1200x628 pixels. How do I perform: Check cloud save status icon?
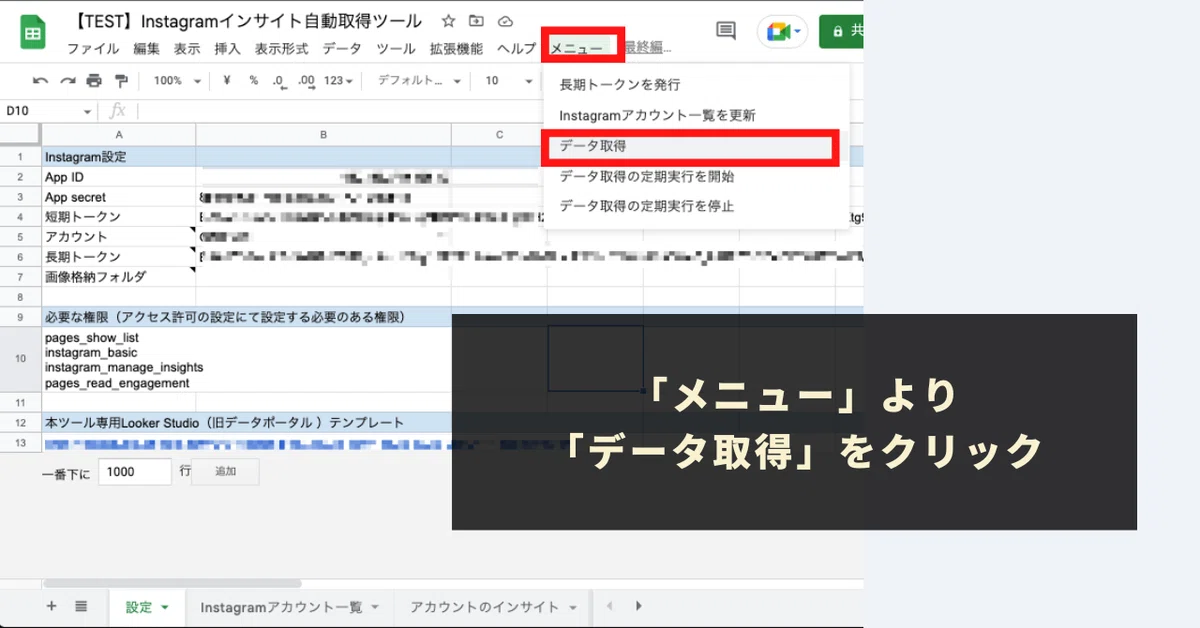[505, 22]
